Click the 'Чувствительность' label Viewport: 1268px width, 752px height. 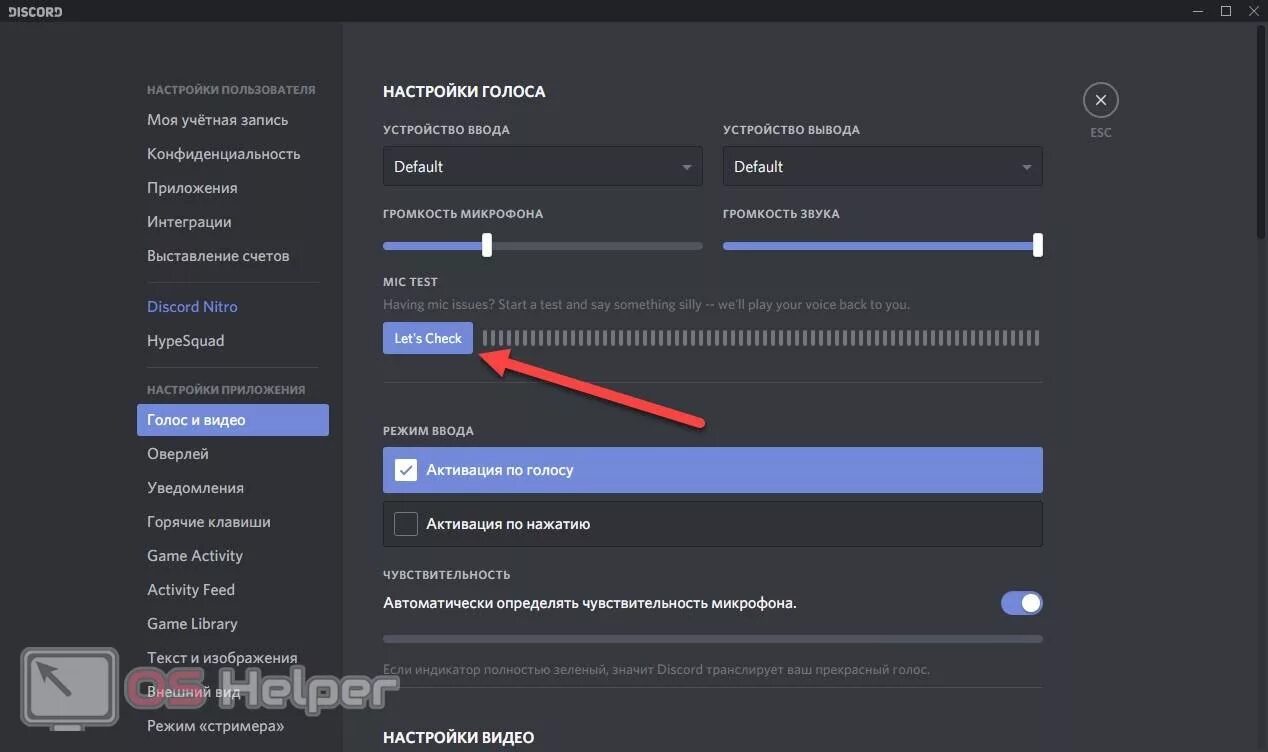447,575
